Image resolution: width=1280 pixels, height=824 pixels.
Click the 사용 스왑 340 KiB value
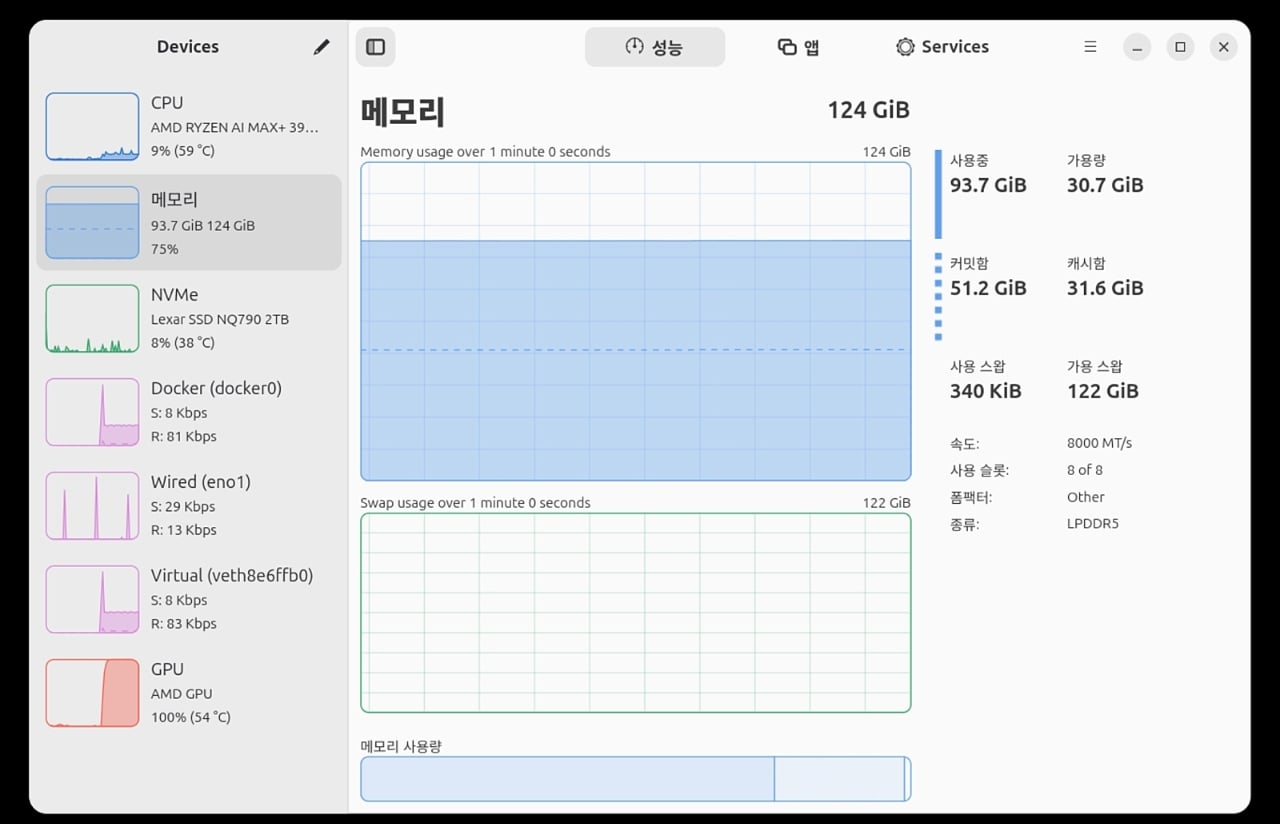click(986, 391)
